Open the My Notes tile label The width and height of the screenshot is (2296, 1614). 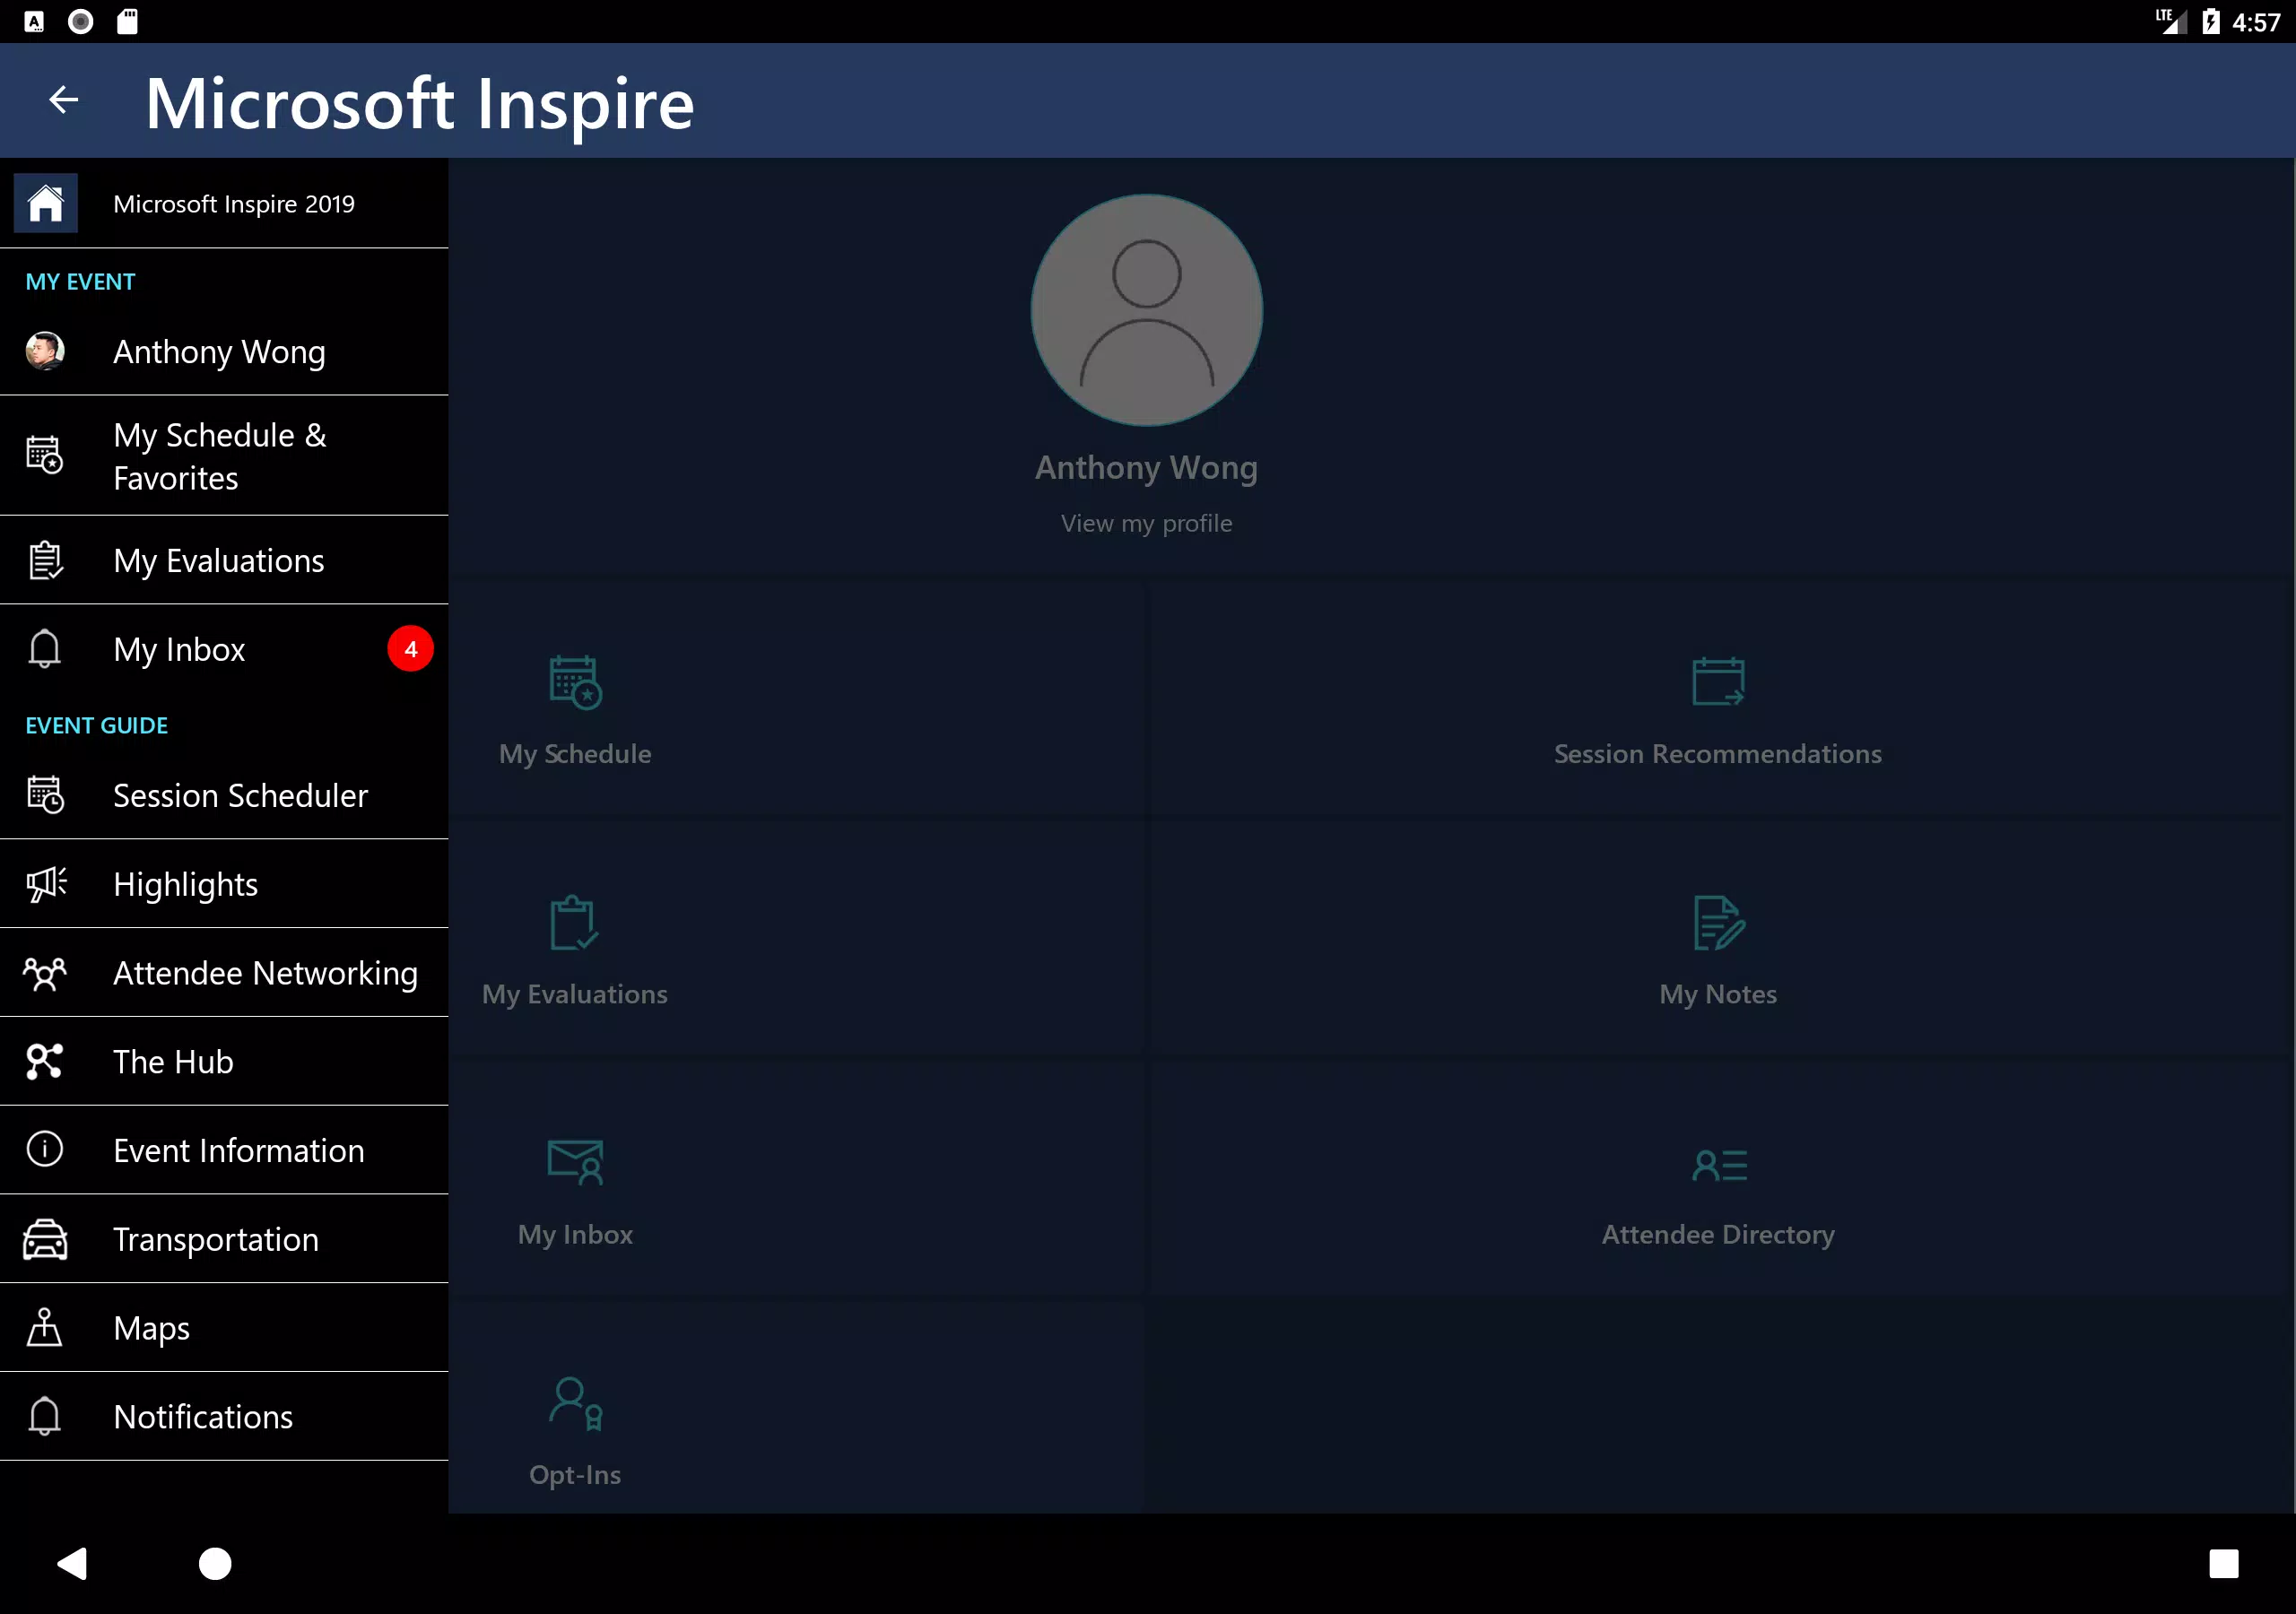coord(1718,994)
